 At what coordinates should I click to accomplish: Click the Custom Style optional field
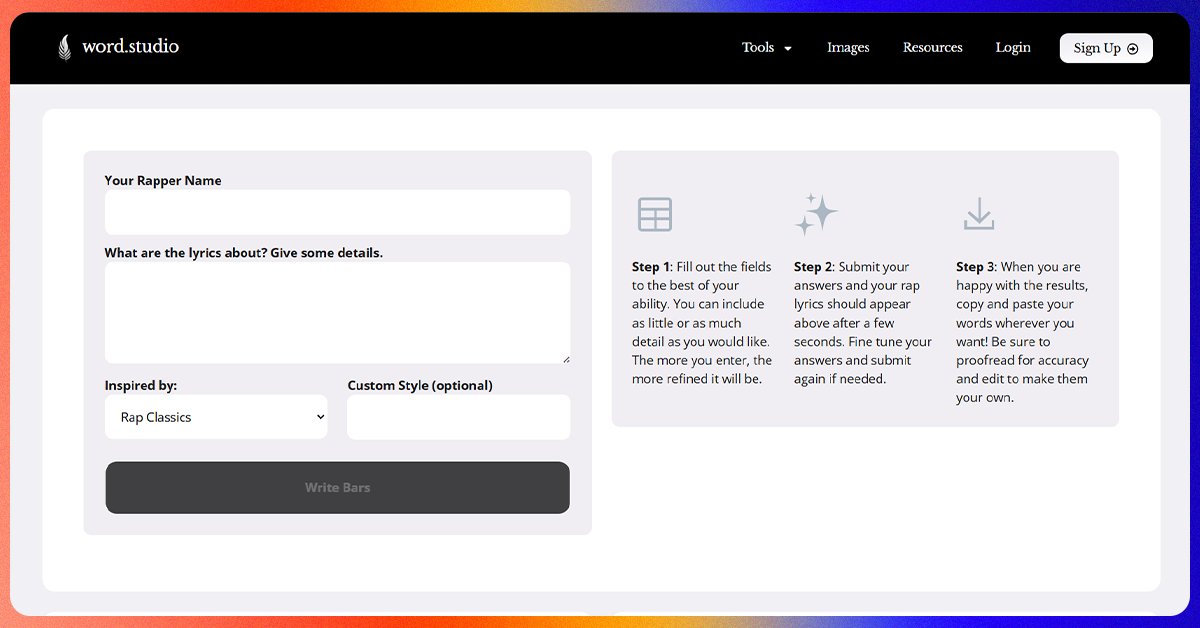(x=458, y=417)
